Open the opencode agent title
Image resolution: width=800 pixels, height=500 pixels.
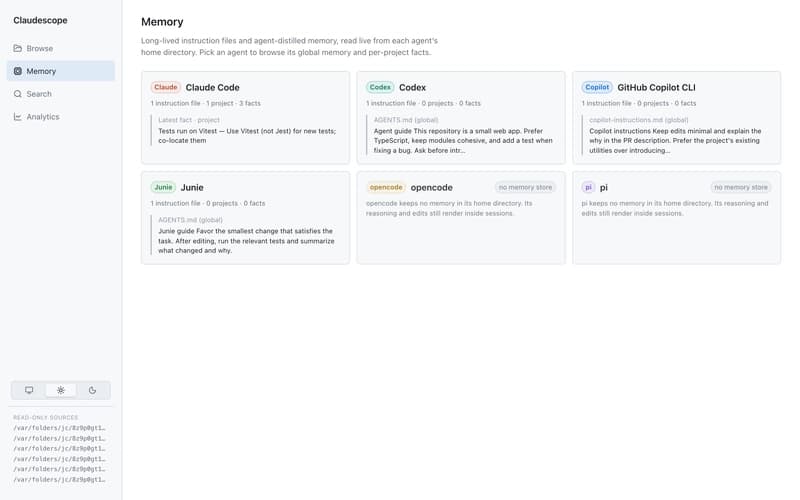pos(432,188)
